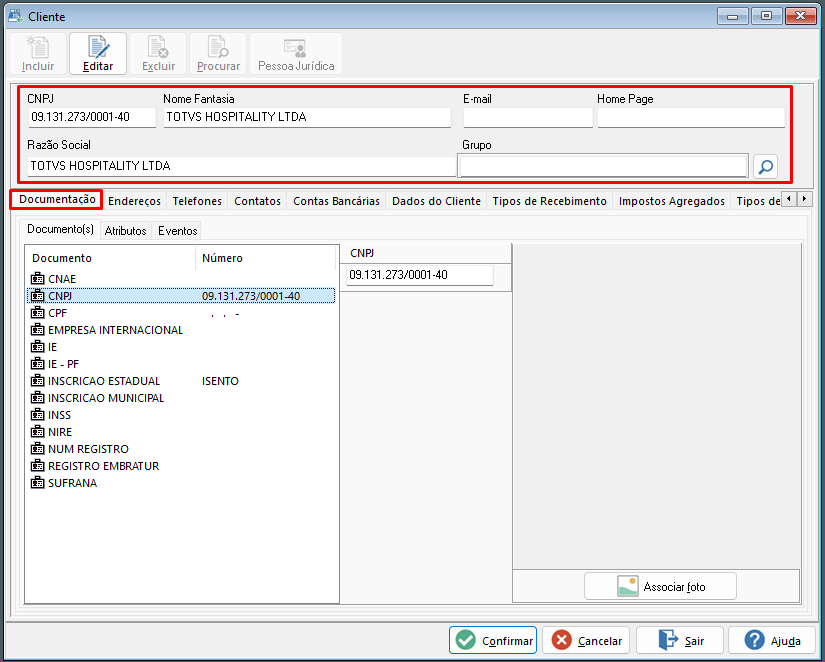Open the Documentação tab
The height and width of the screenshot is (662, 825).
point(57,199)
